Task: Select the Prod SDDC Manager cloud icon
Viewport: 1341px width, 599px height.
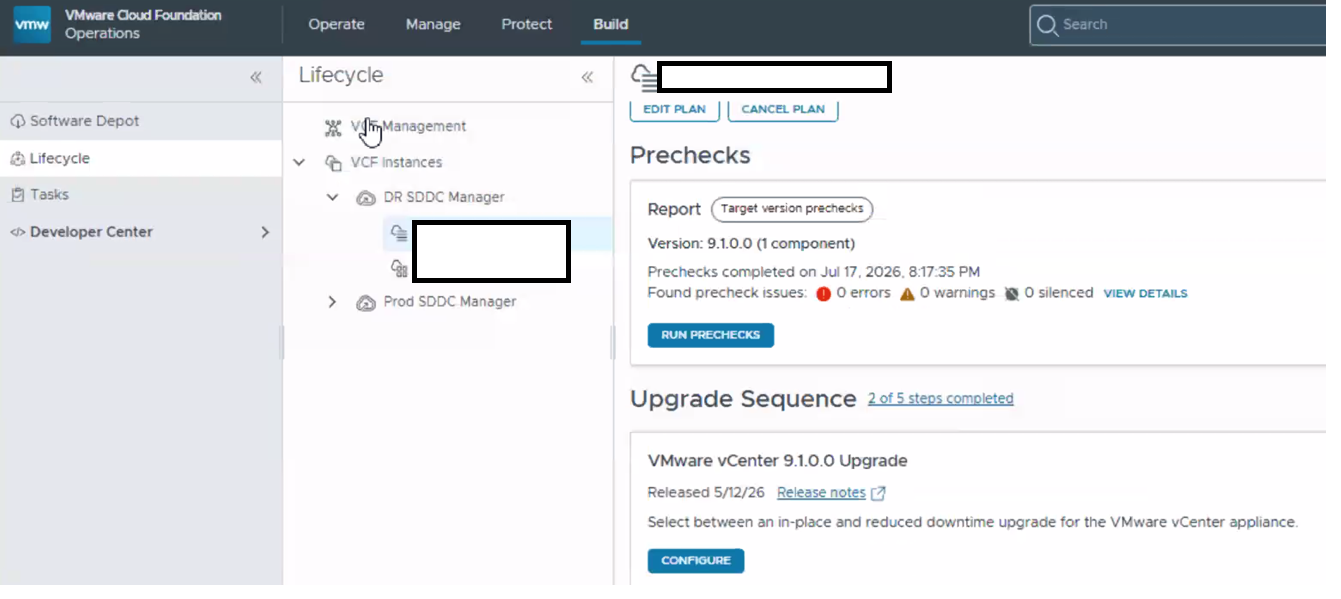Action: (x=366, y=302)
